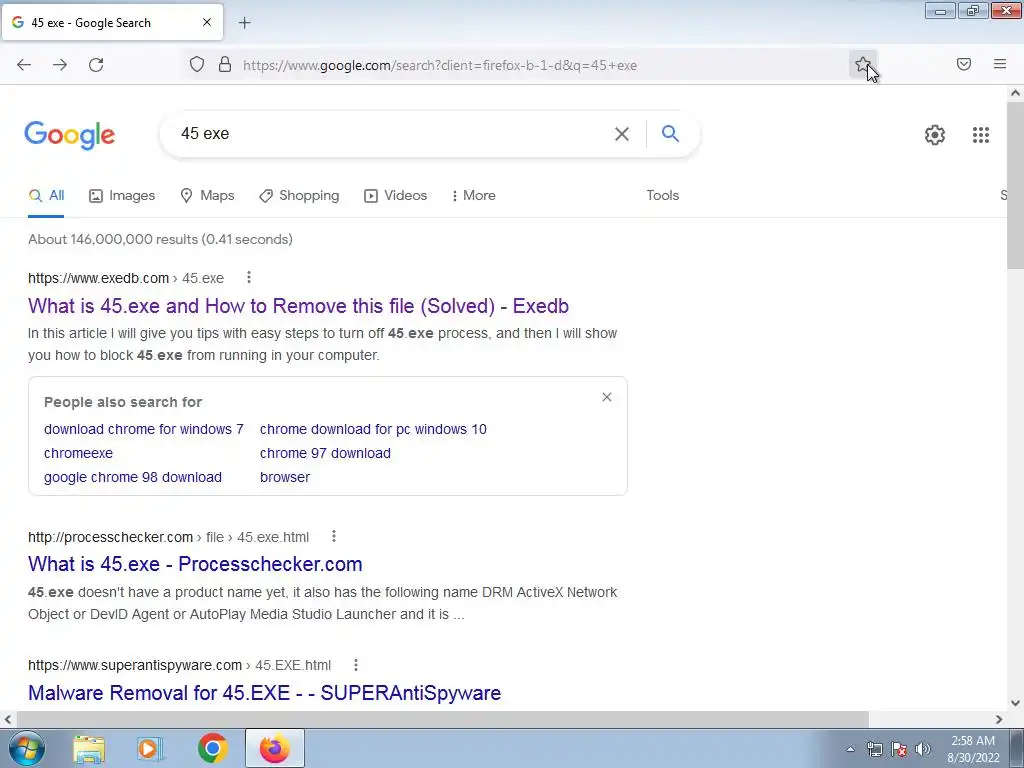The width and height of the screenshot is (1024, 768).
Task: Click scroll up arrow on vertical scrollbar
Action: pos(1015,93)
